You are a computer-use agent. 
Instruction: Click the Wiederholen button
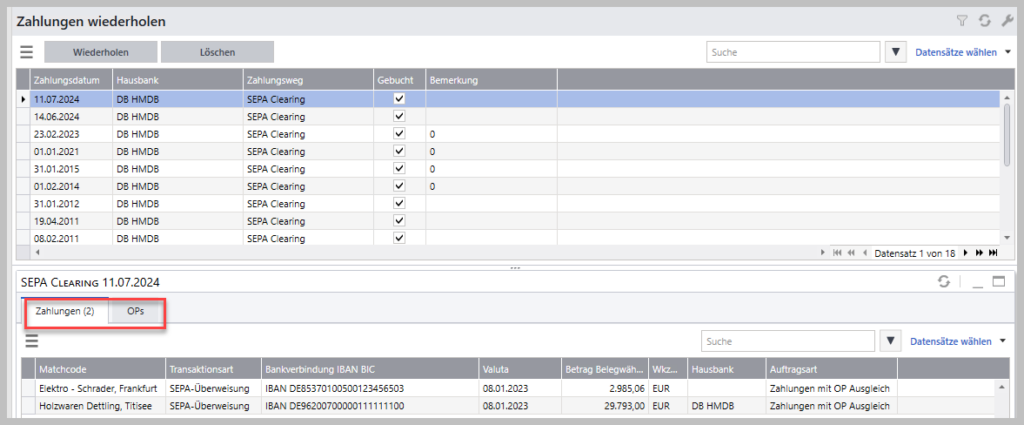click(100, 52)
